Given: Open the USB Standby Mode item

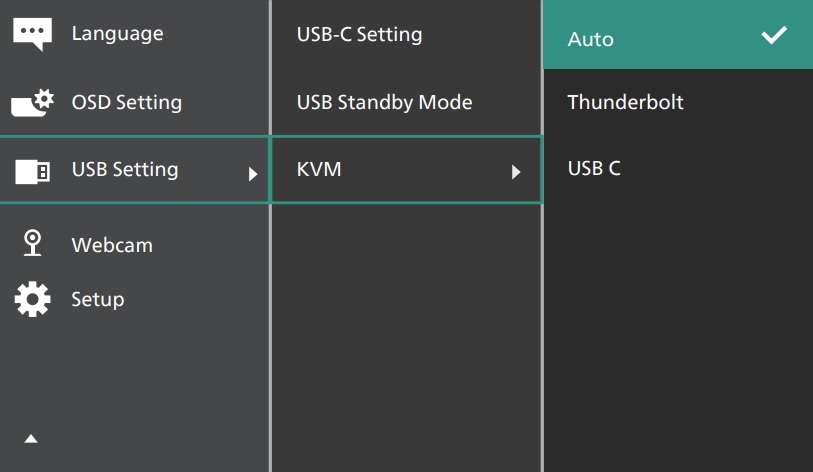Looking at the screenshot, I should click(384, 102).
